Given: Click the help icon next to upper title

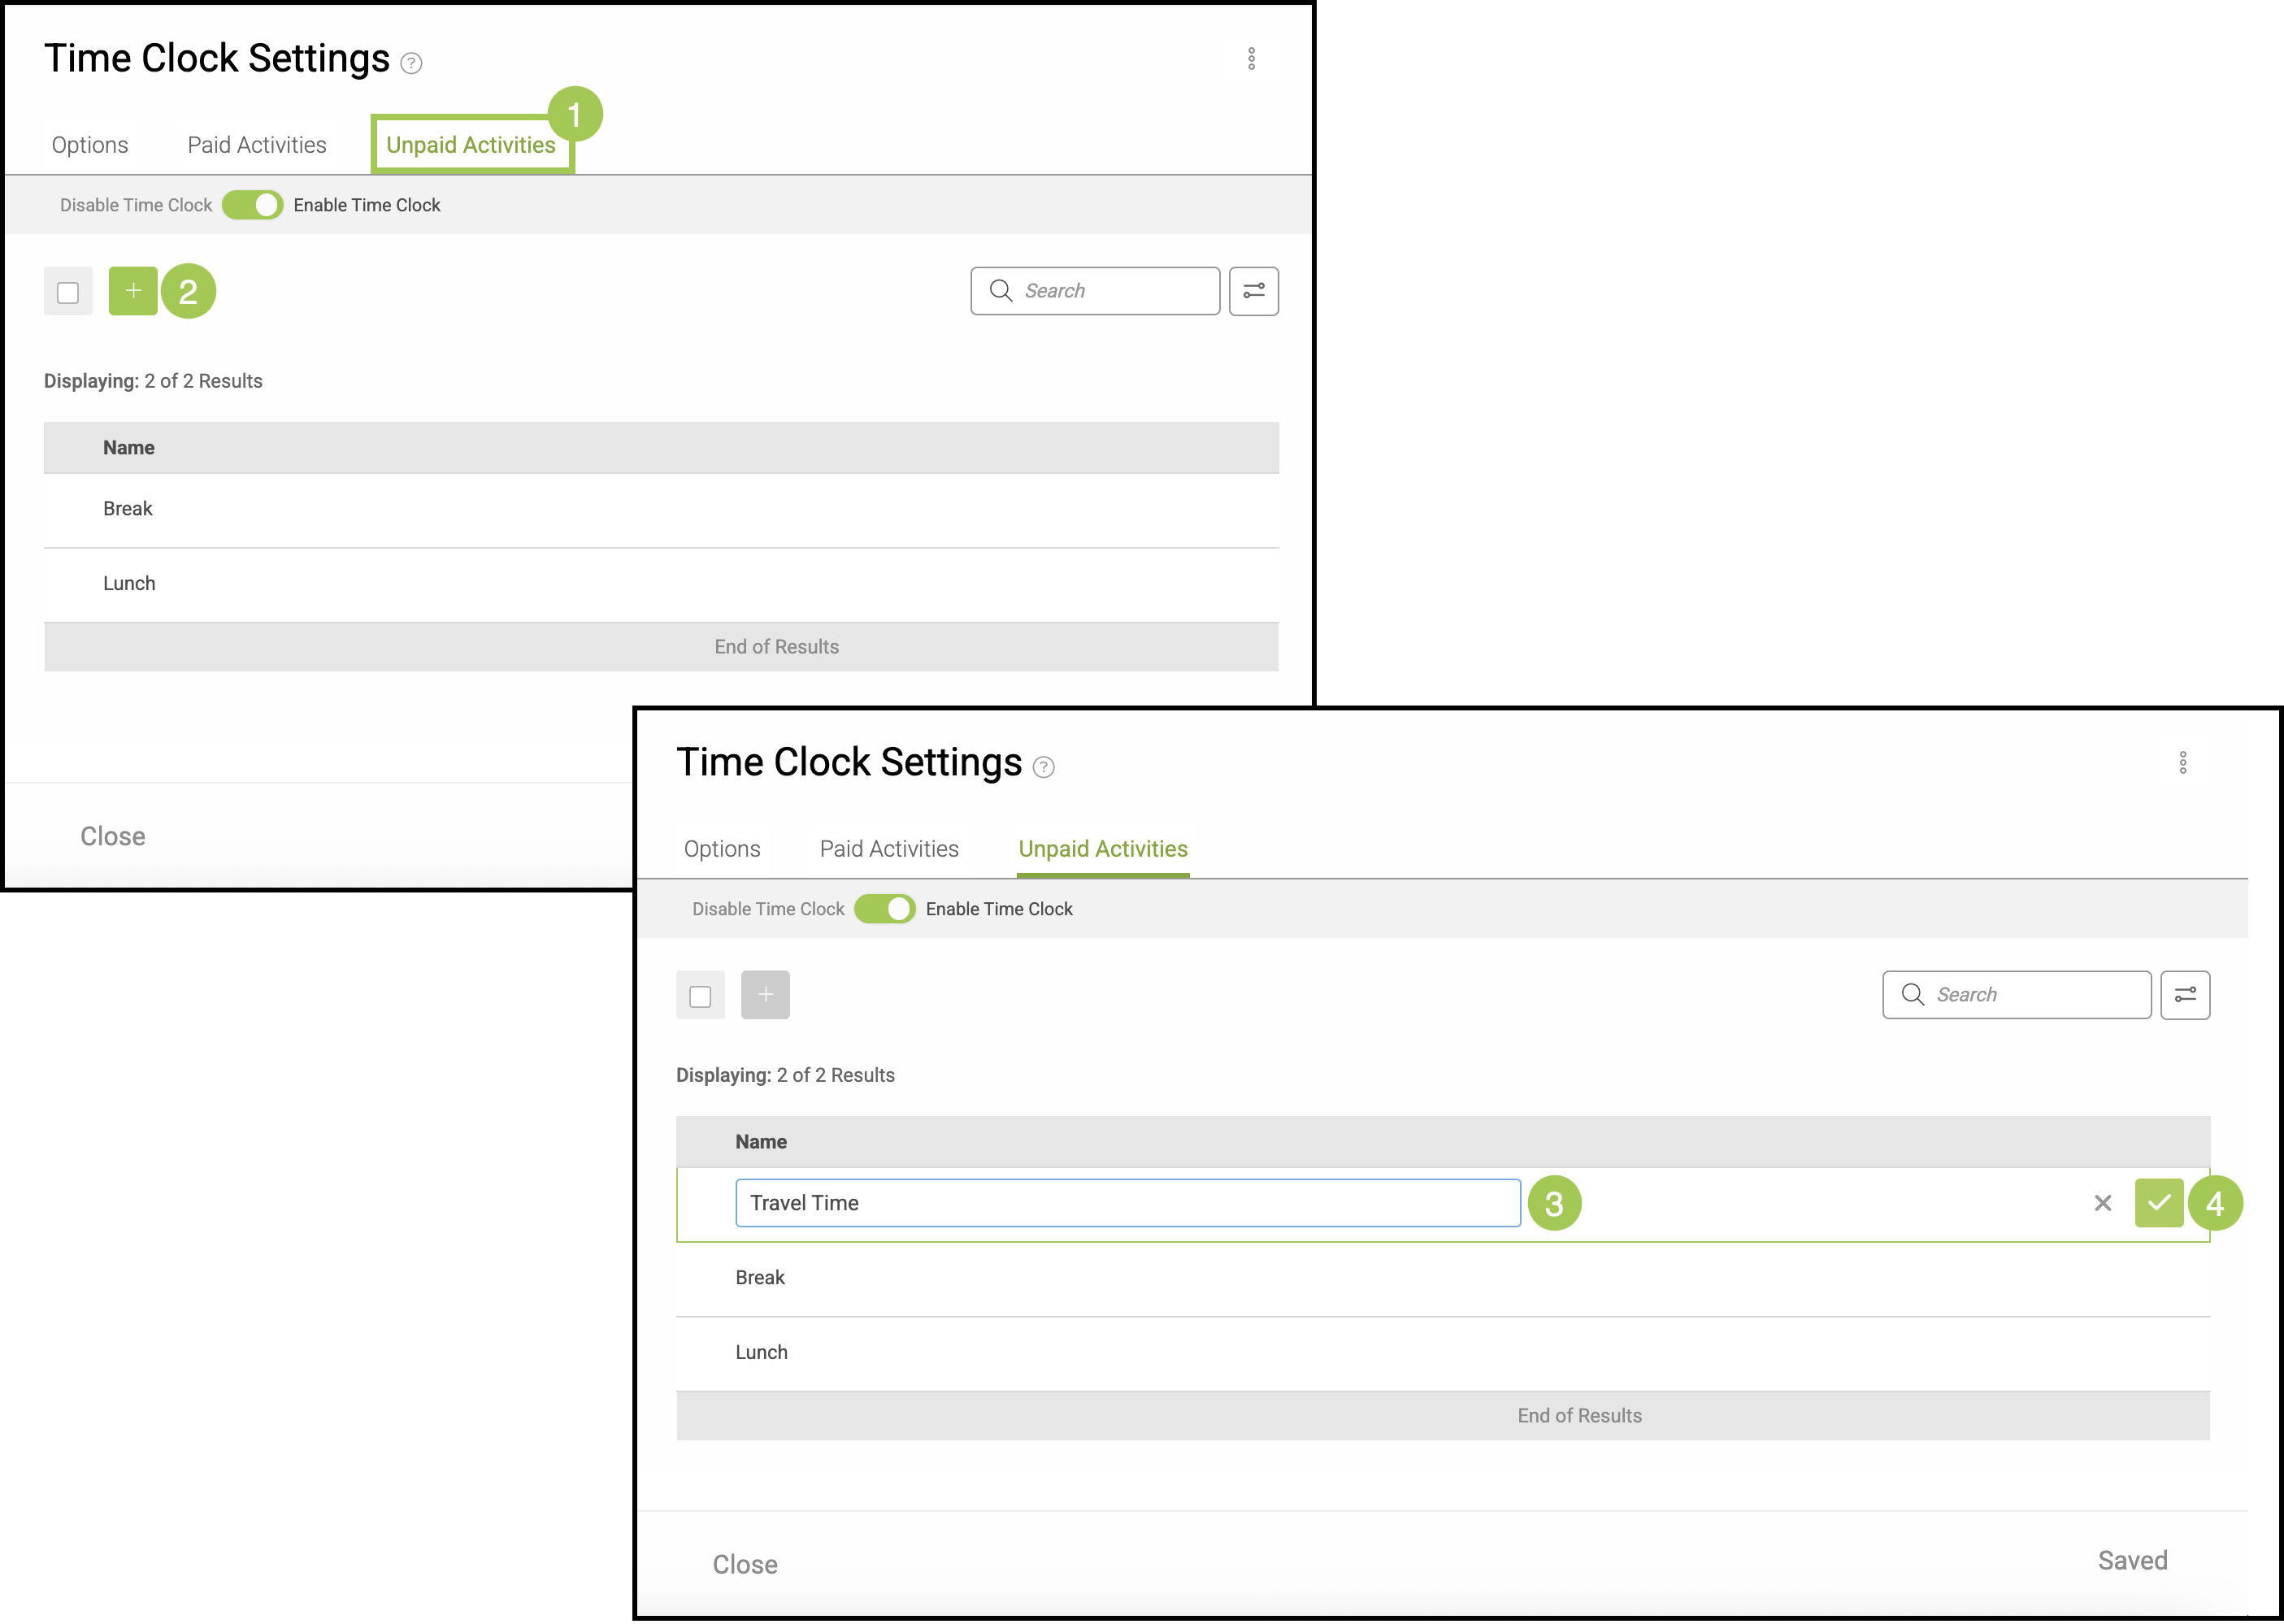Looking at the screenshot, I should [x=411, y=64].
